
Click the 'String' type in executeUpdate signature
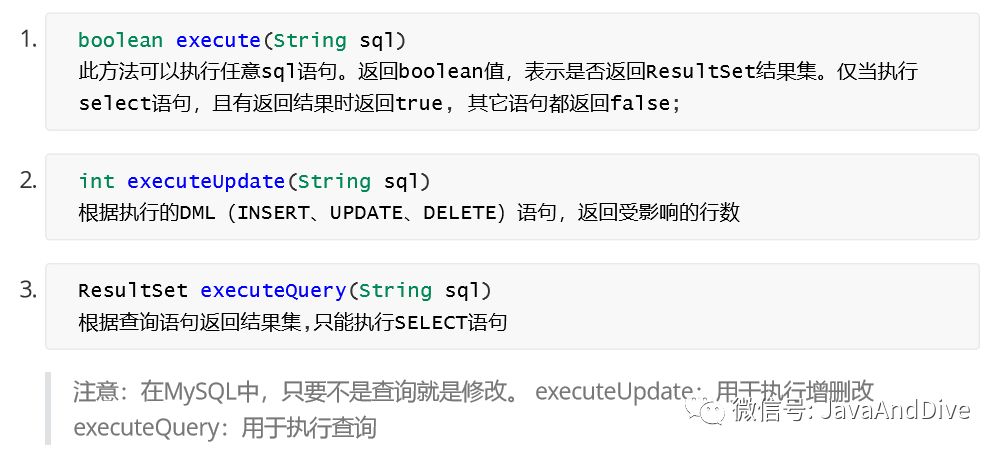334,181
